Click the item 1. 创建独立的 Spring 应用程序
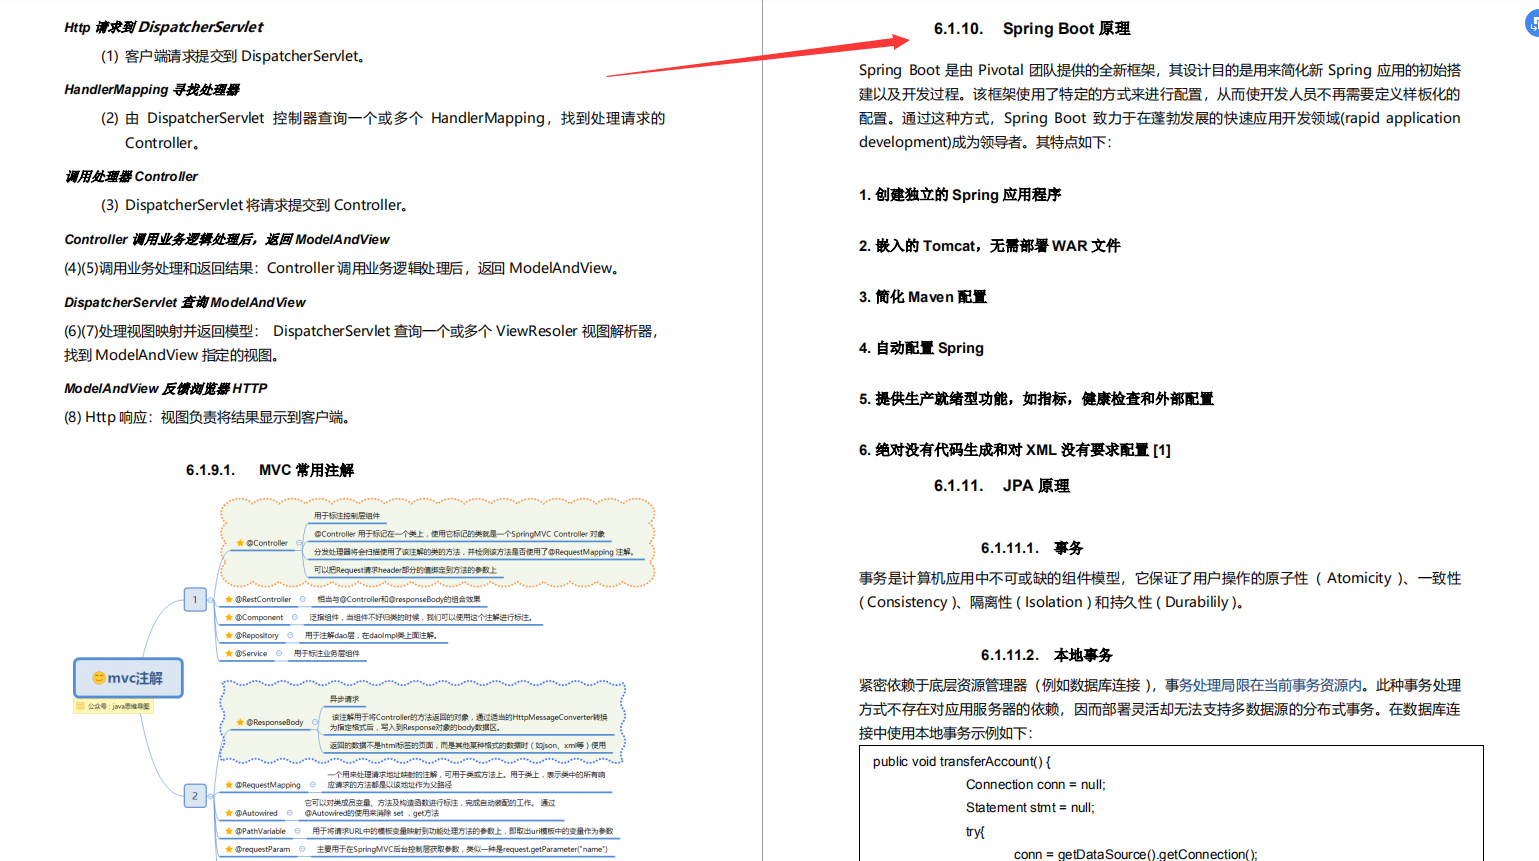 click(x=960, y=195)
